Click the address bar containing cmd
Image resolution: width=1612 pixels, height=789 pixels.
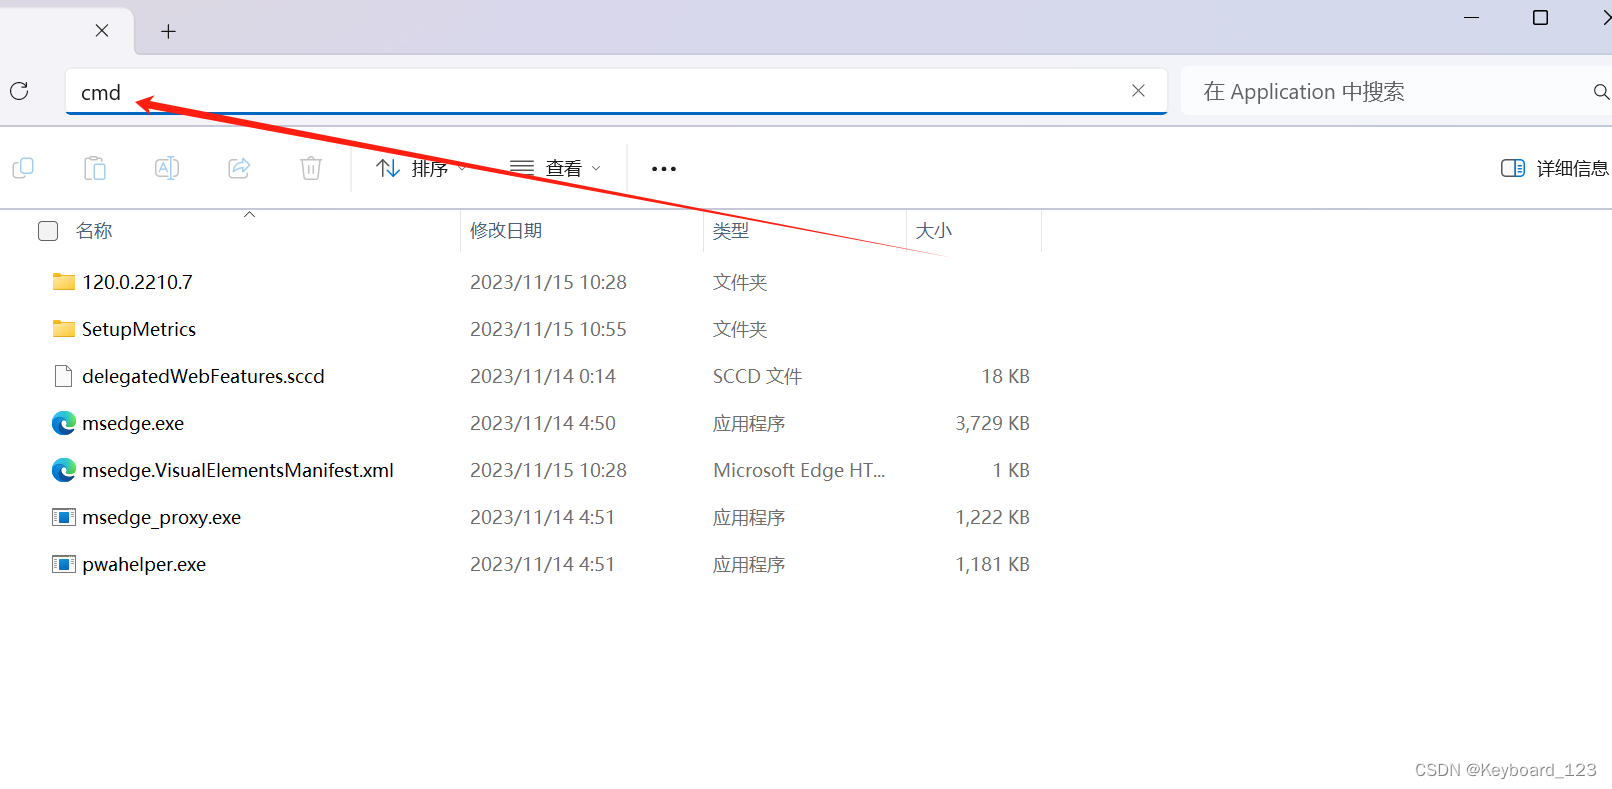coord(616,92)
